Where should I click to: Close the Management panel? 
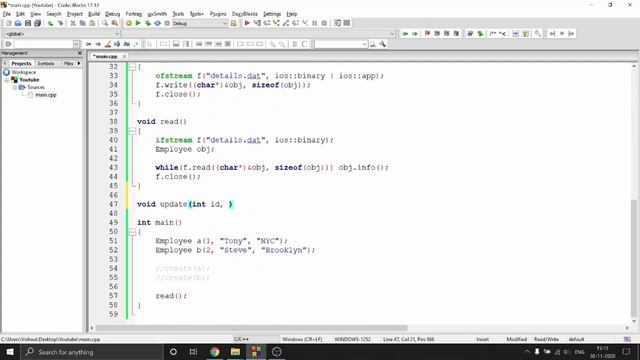80,53
